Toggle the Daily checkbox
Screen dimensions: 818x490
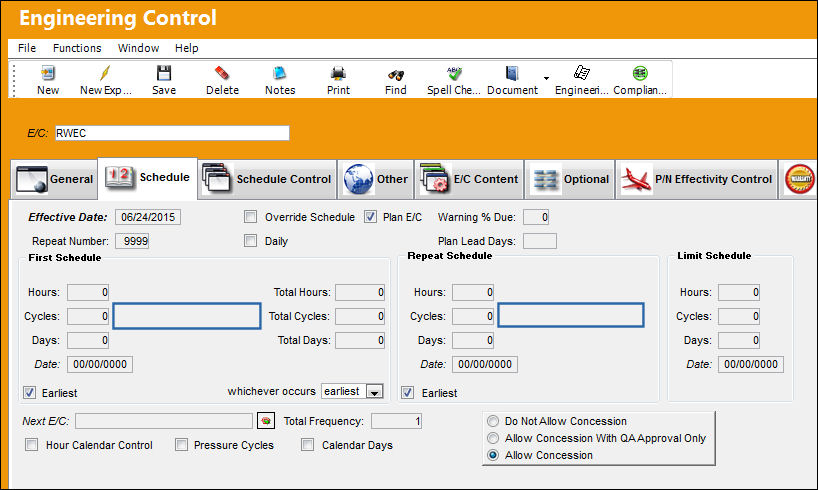tap(250, 241)
